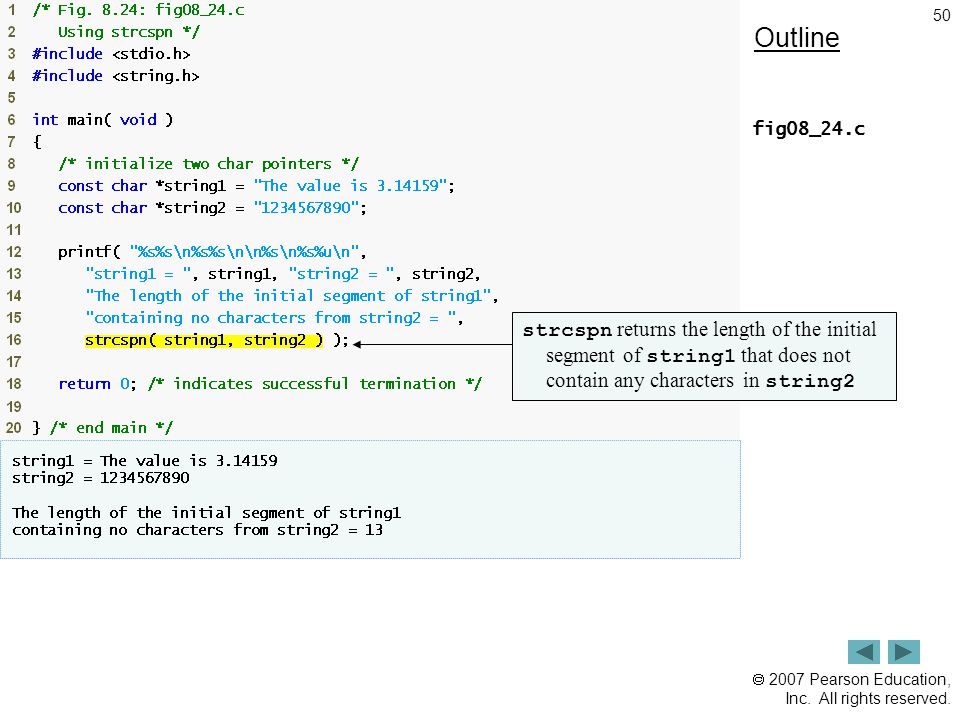Select the string2 declaration on line 10
Image resolution: width=960 pixels, height=720 pixels.
pos(212,208)
